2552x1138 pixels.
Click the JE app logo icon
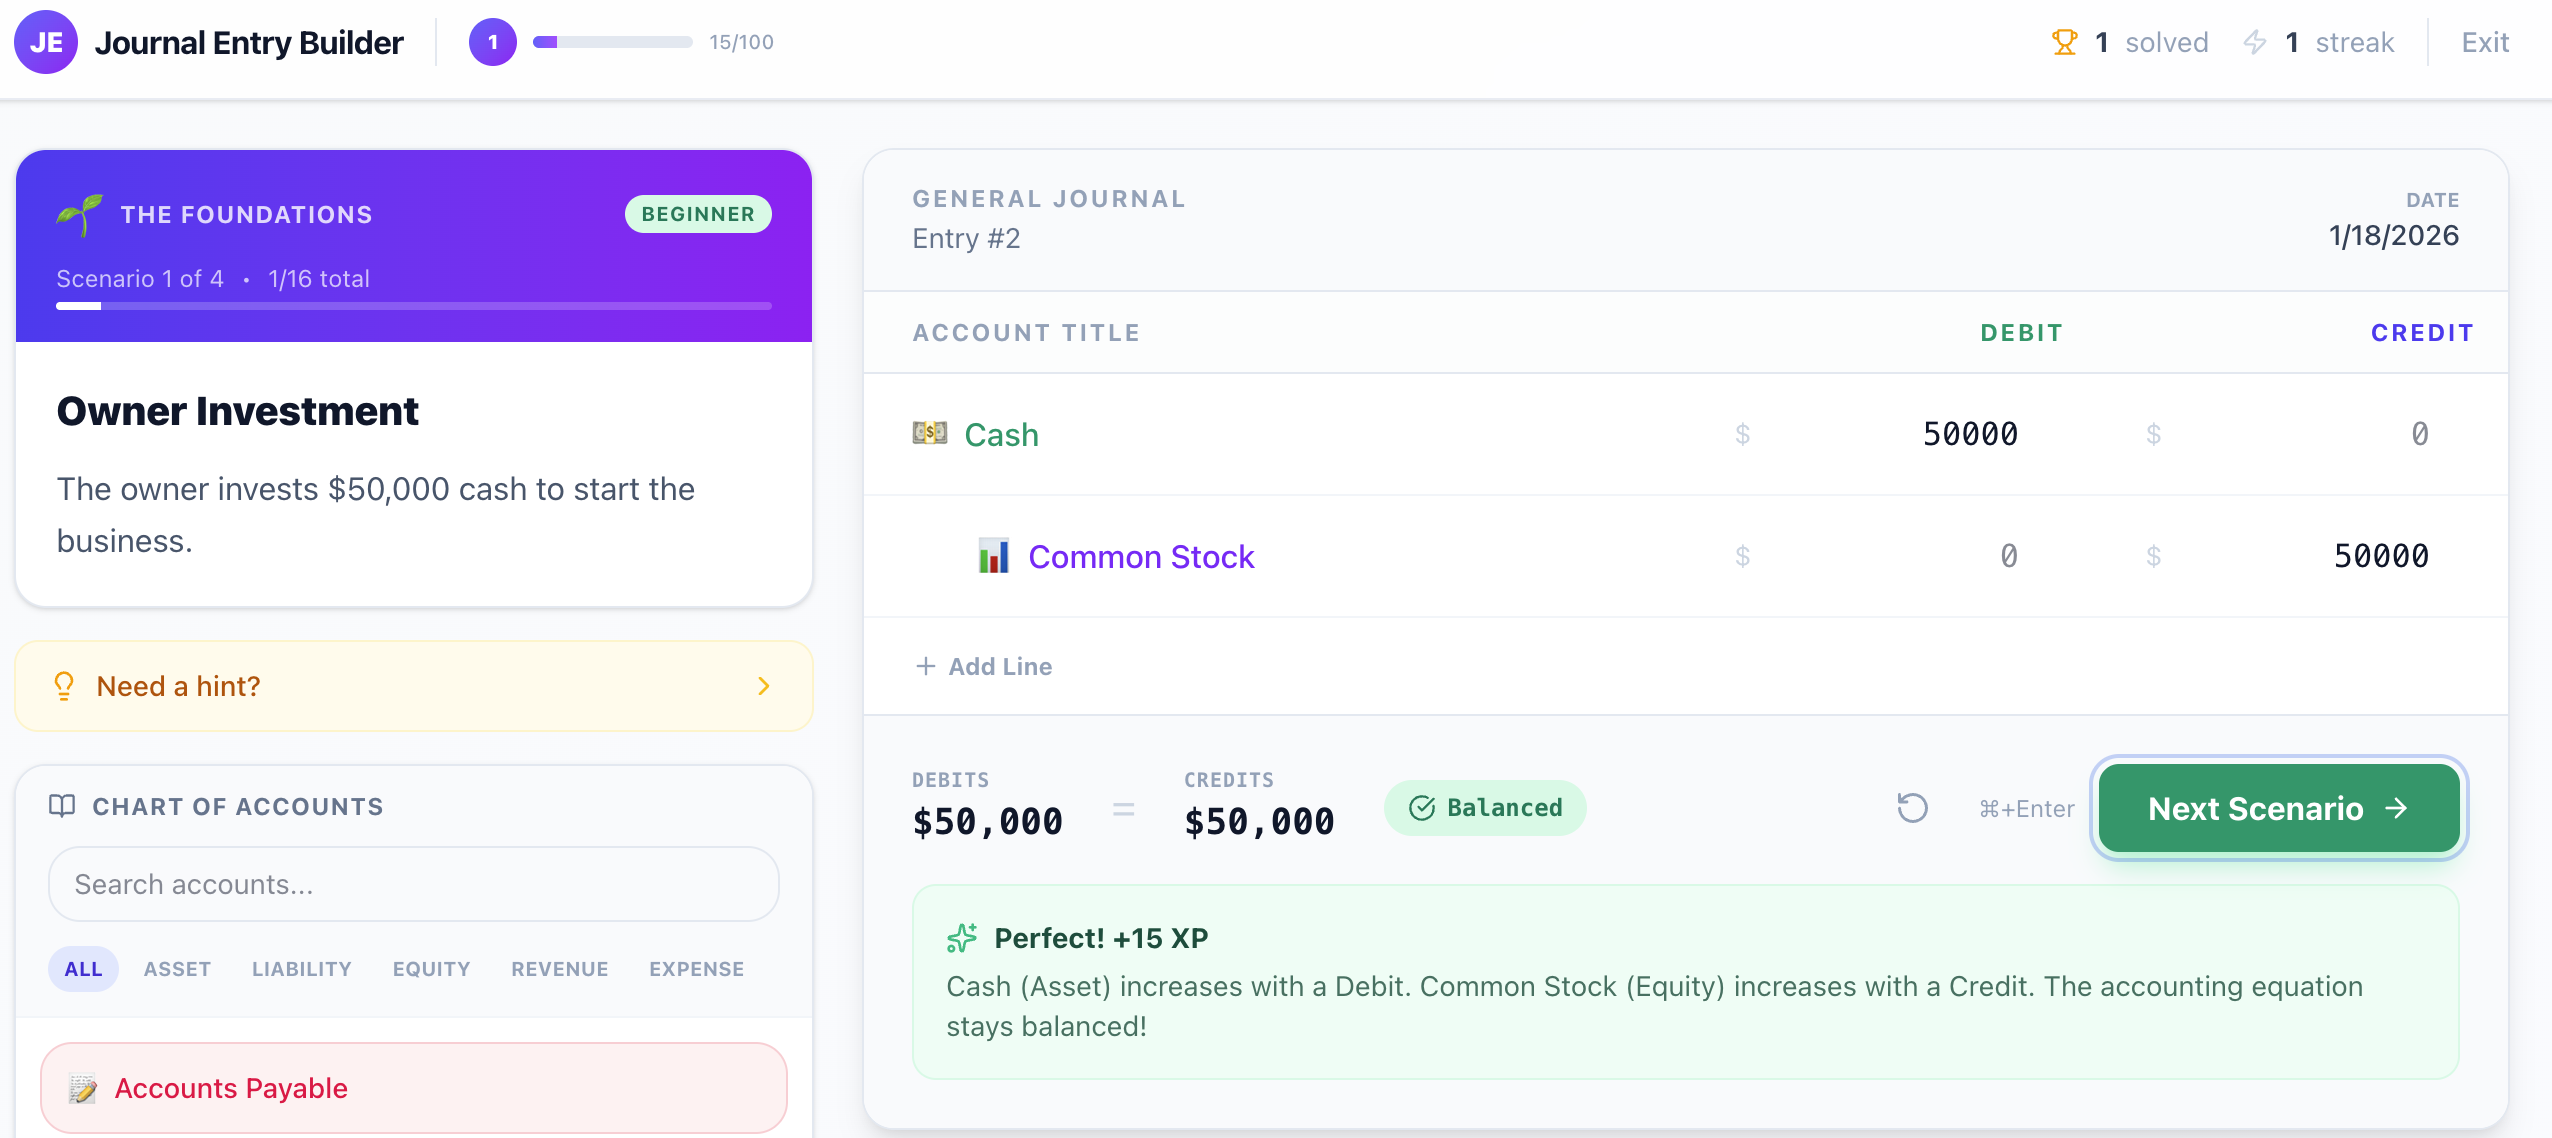[46, 42]
